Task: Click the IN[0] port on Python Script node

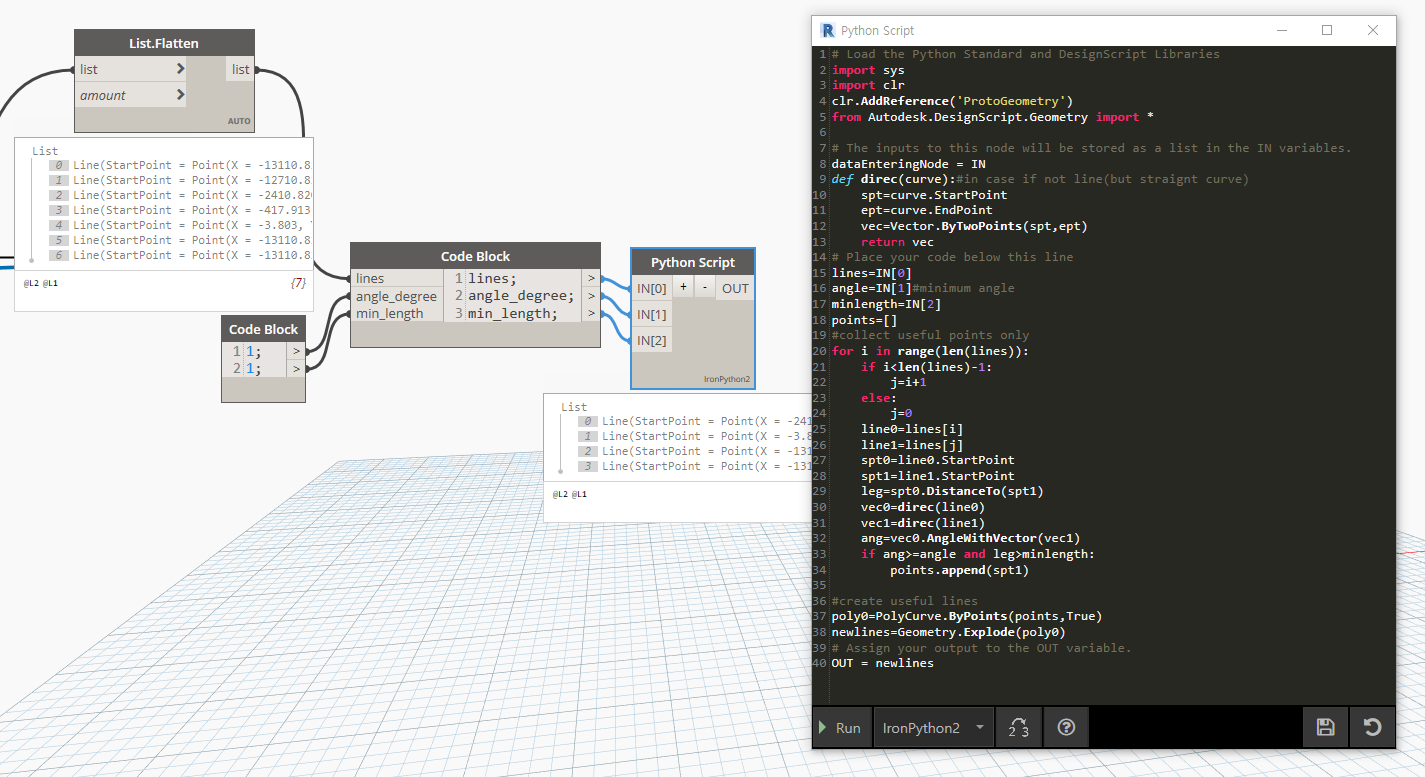Action: pos(651,288)
